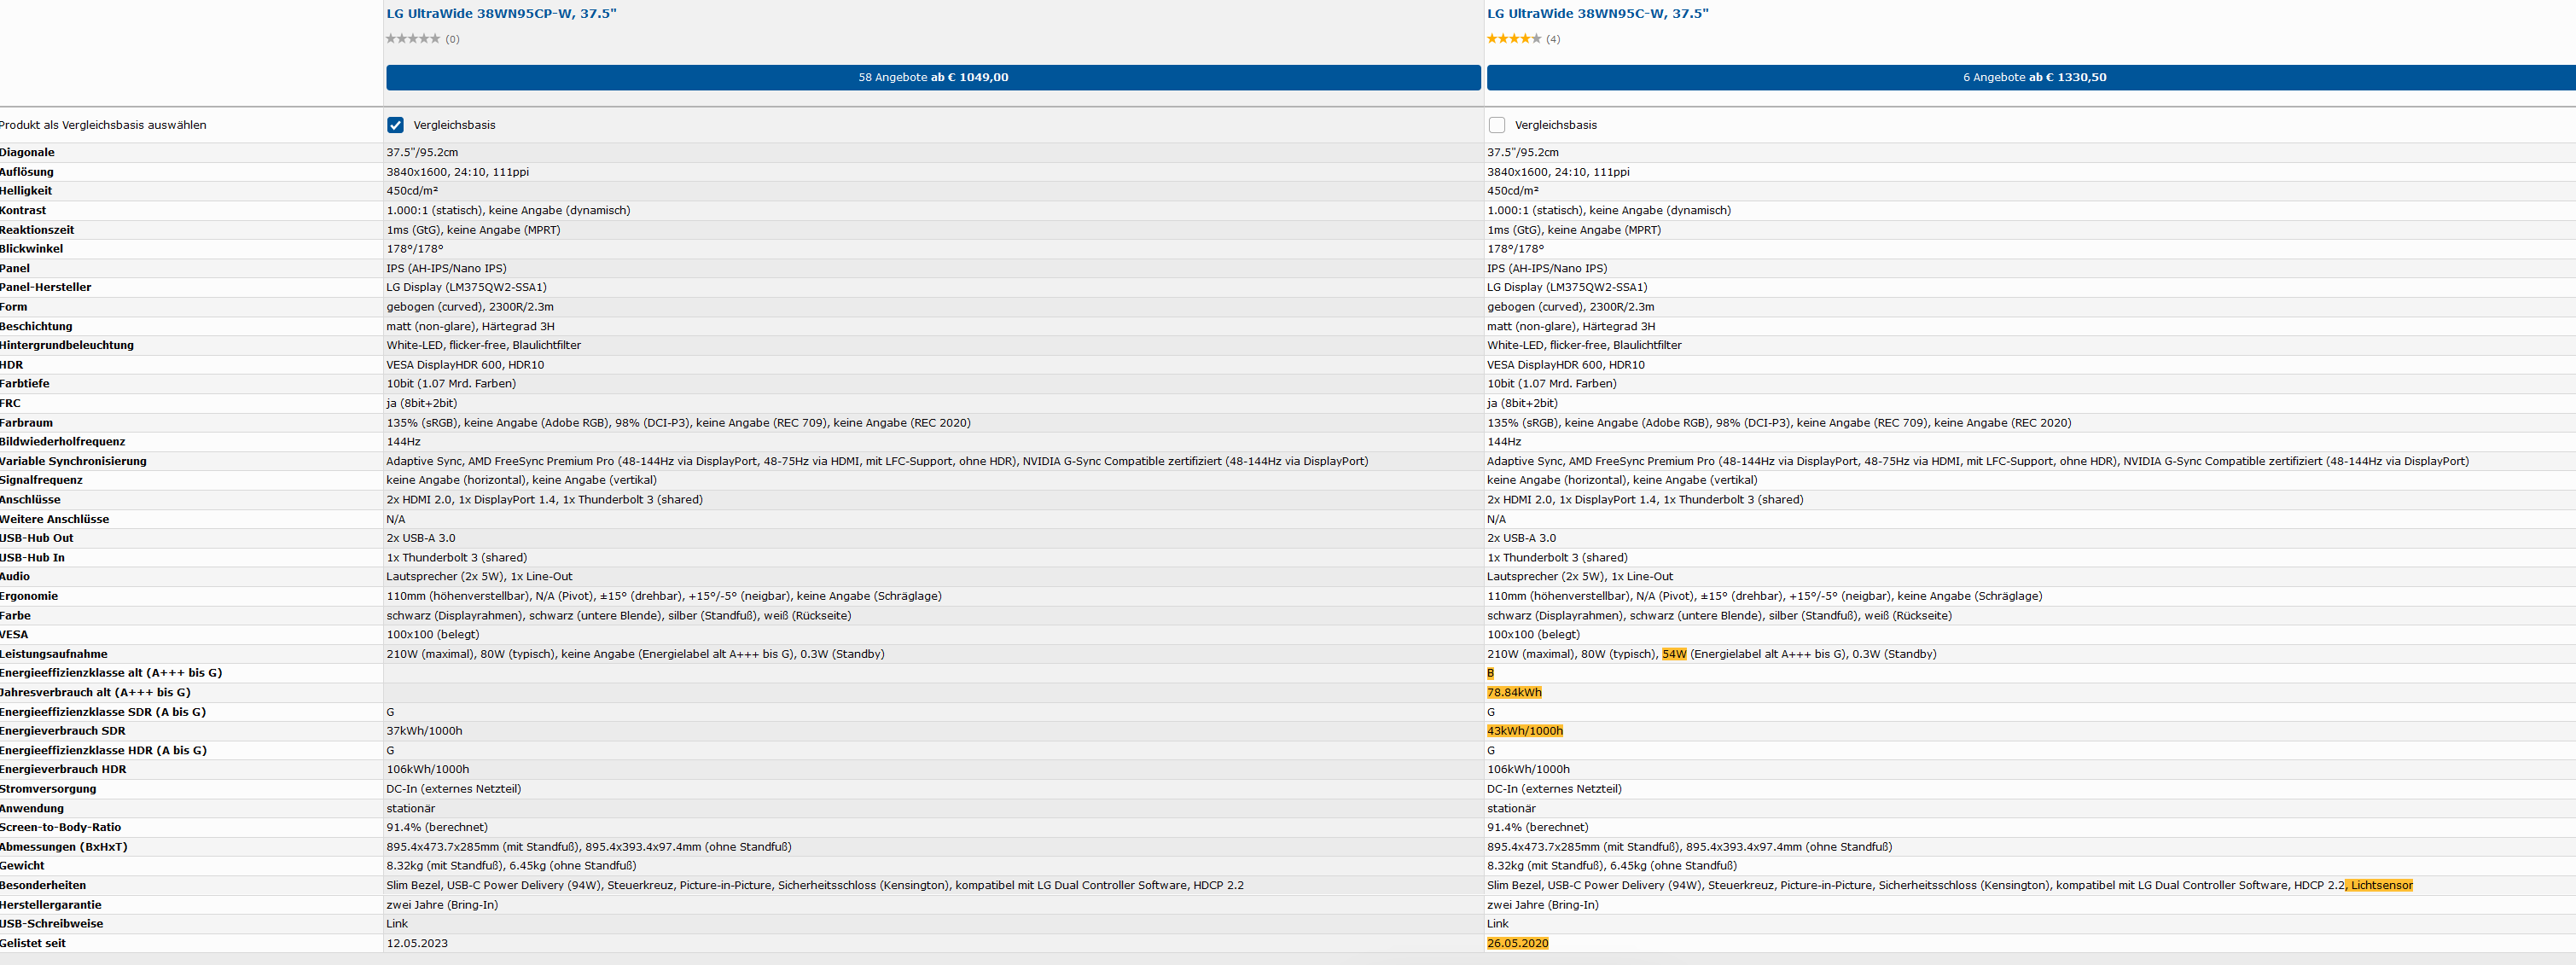The image size is (2576, 965).
Task: Uncheck the checked Vergleichsbasis checkbox
Action: click(395, 125)
